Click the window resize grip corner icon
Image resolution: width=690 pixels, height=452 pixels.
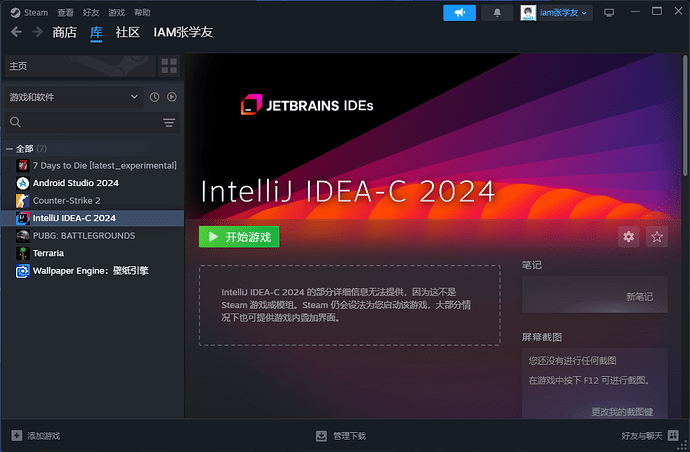(683, 445)
